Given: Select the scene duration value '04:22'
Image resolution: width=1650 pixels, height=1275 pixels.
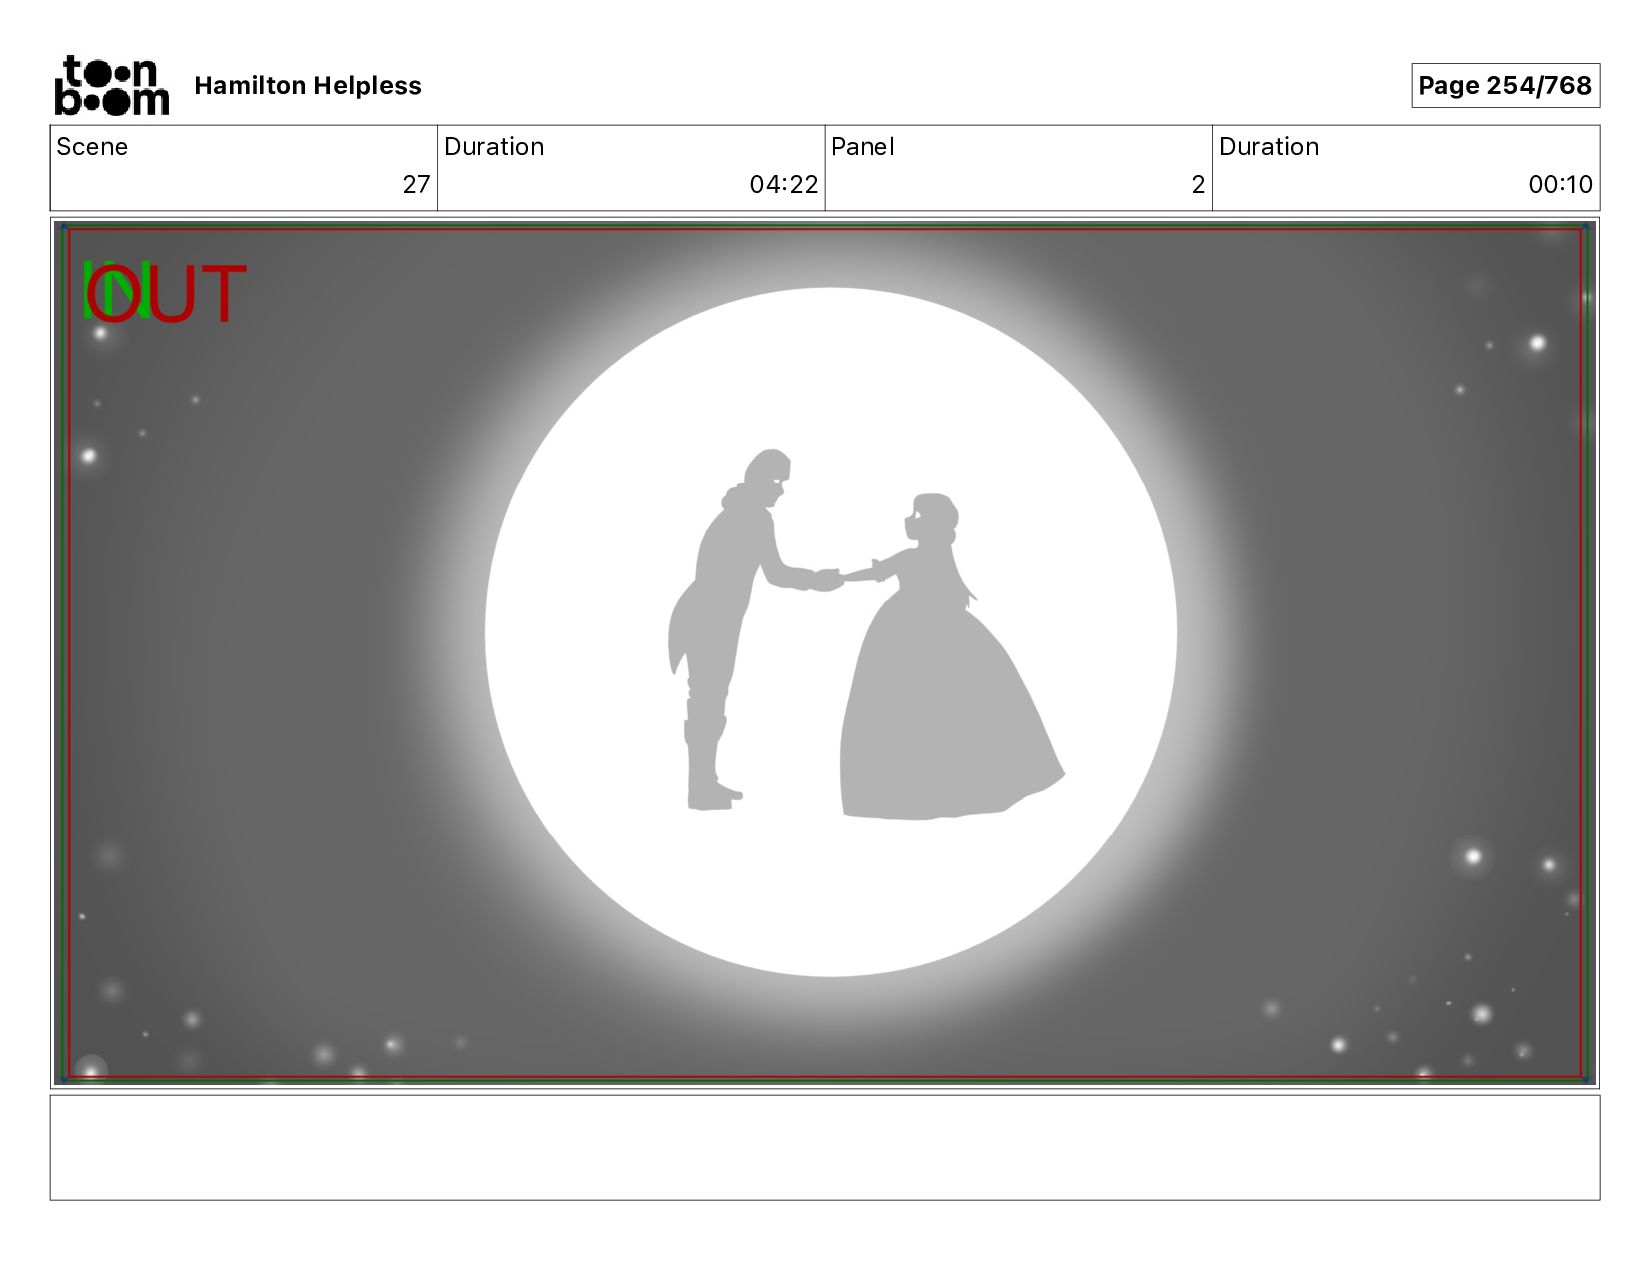Looking at the screenshot, I should coord(784,185).
